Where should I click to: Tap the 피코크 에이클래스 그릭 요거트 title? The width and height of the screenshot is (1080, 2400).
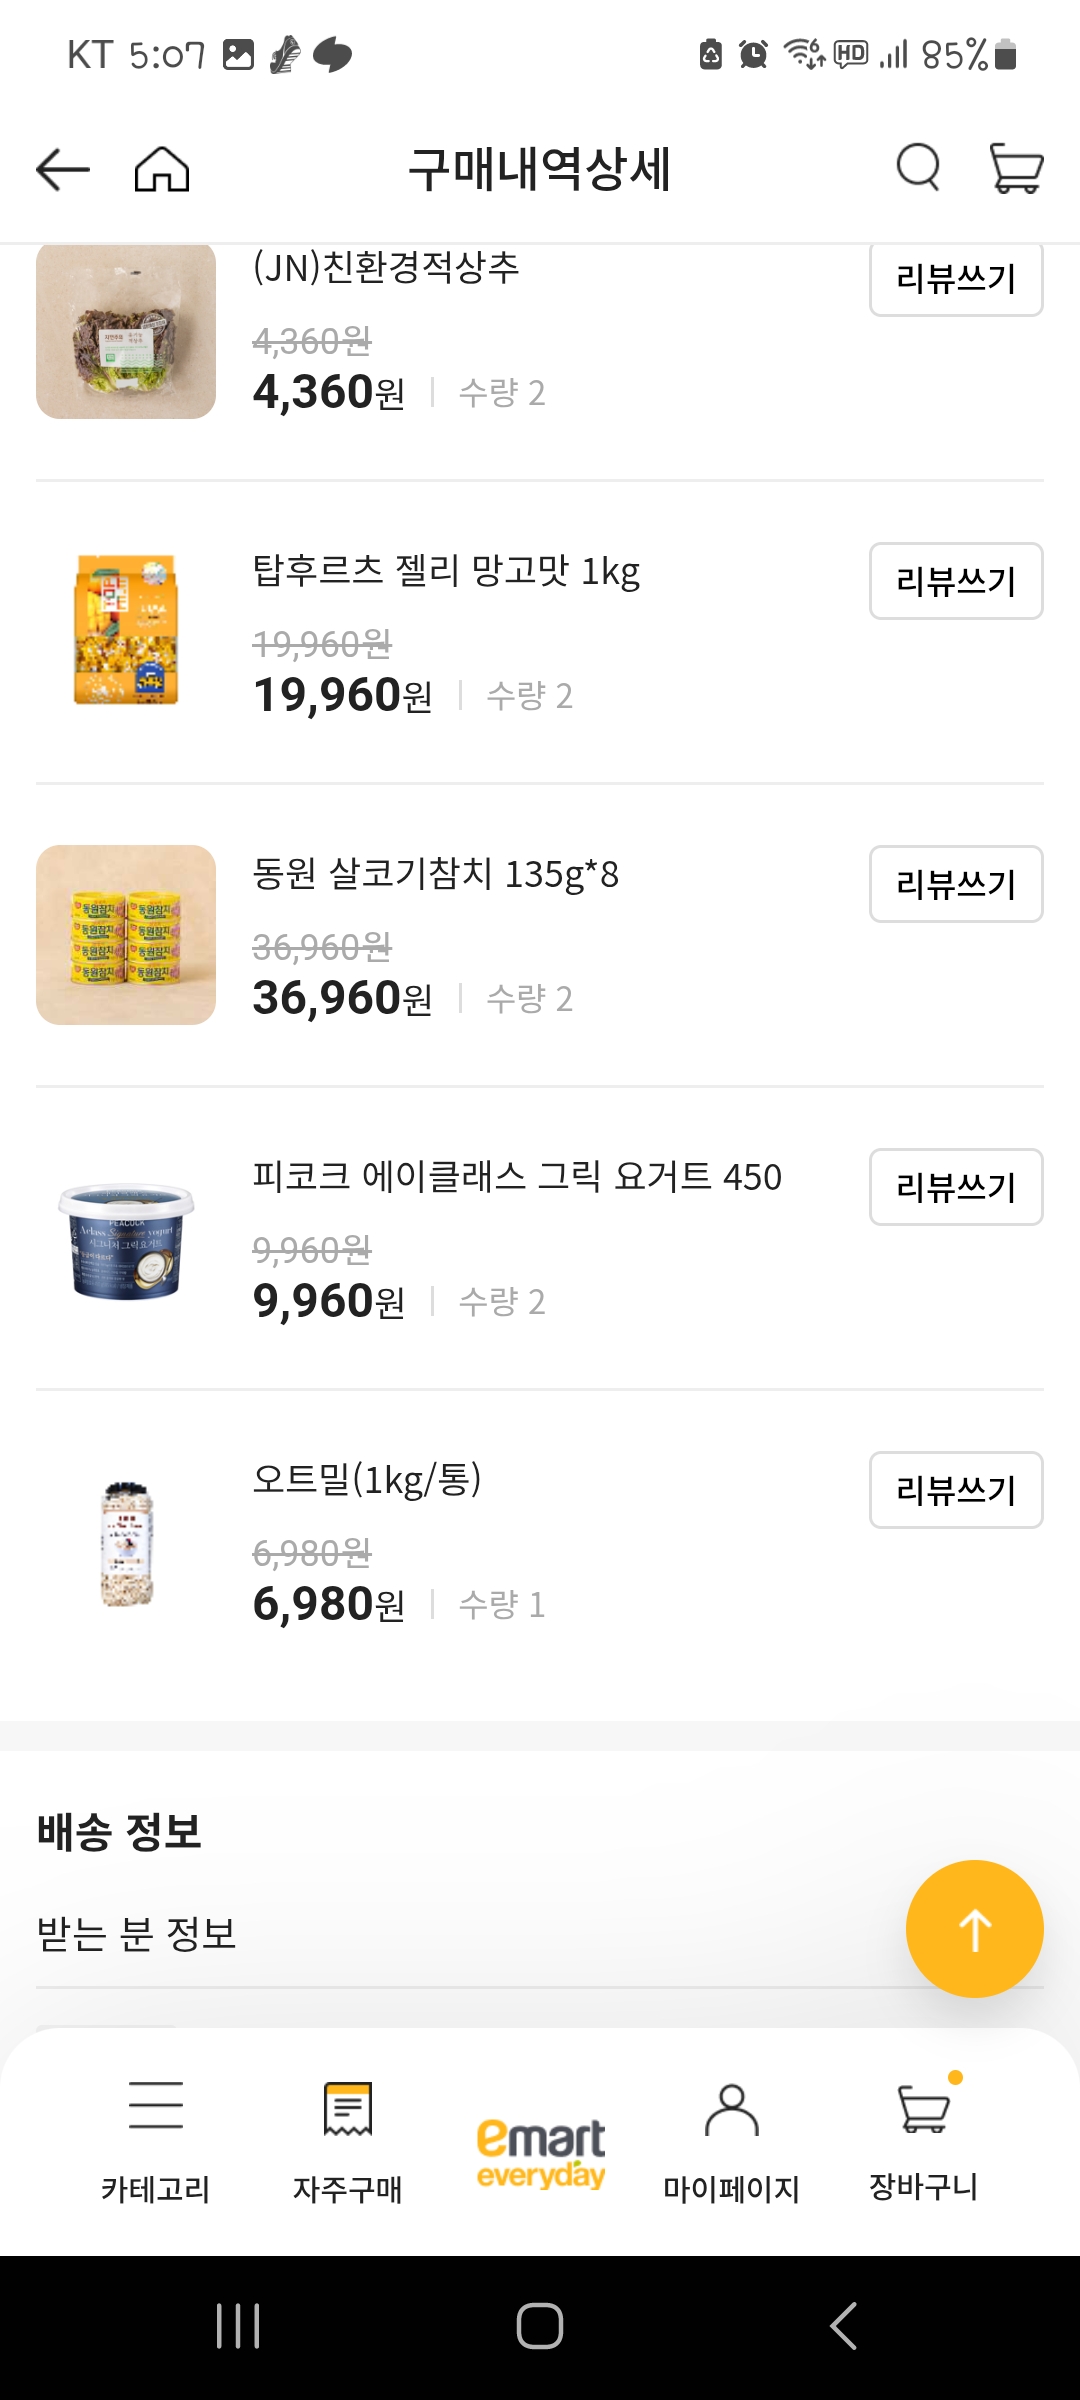tap(517, 1177)
